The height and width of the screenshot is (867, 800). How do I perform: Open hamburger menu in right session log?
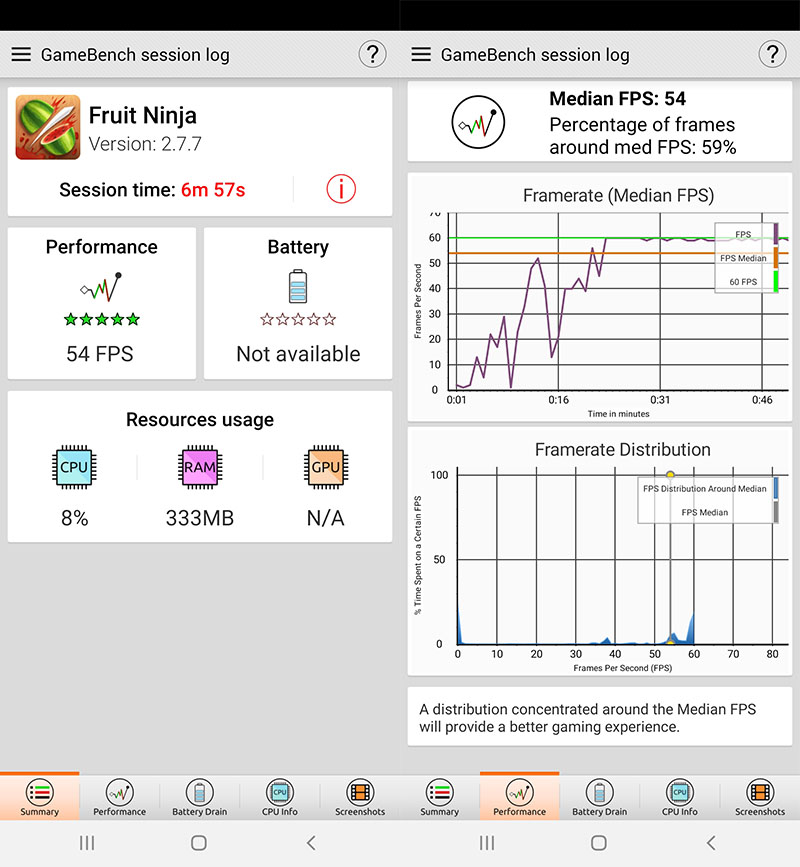pyautogui.click(x=421, y=54)
